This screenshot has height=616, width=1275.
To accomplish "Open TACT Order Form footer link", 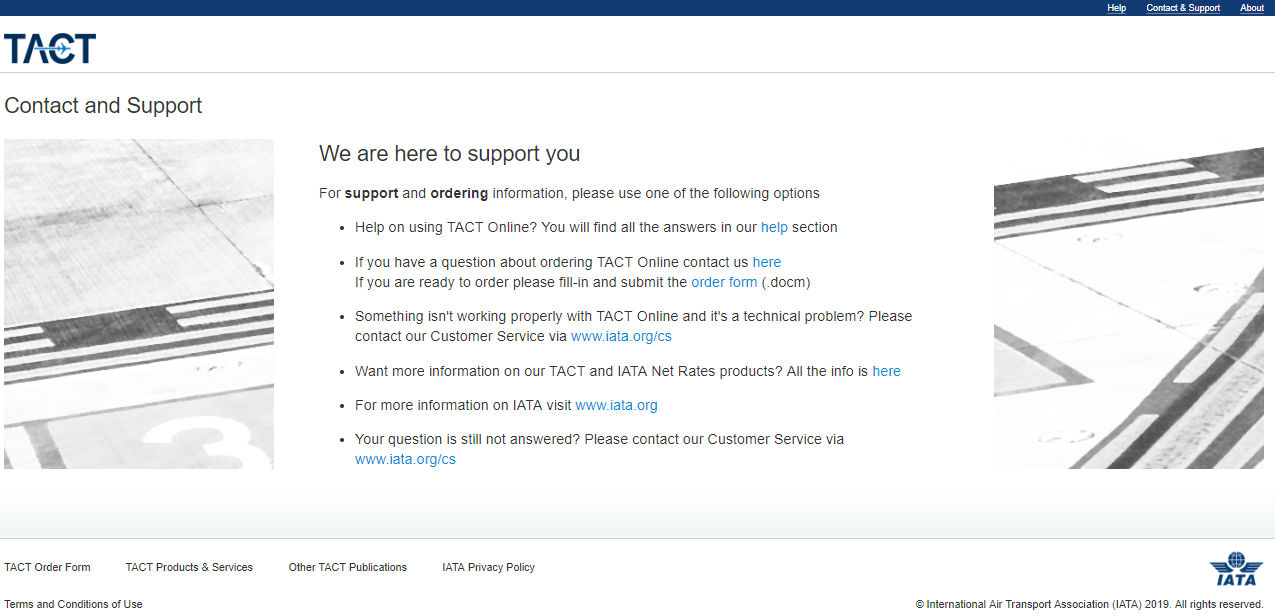I will [x=47, y=567].
